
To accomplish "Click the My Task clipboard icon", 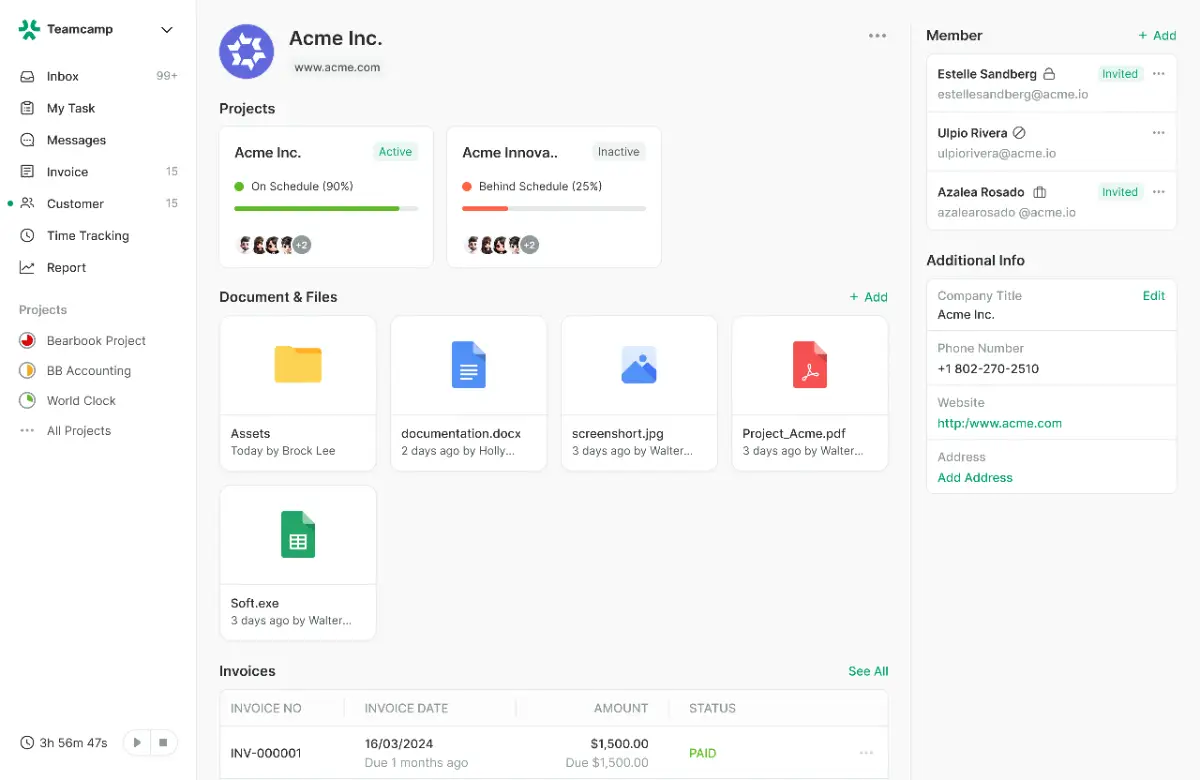I will [27, 108].
